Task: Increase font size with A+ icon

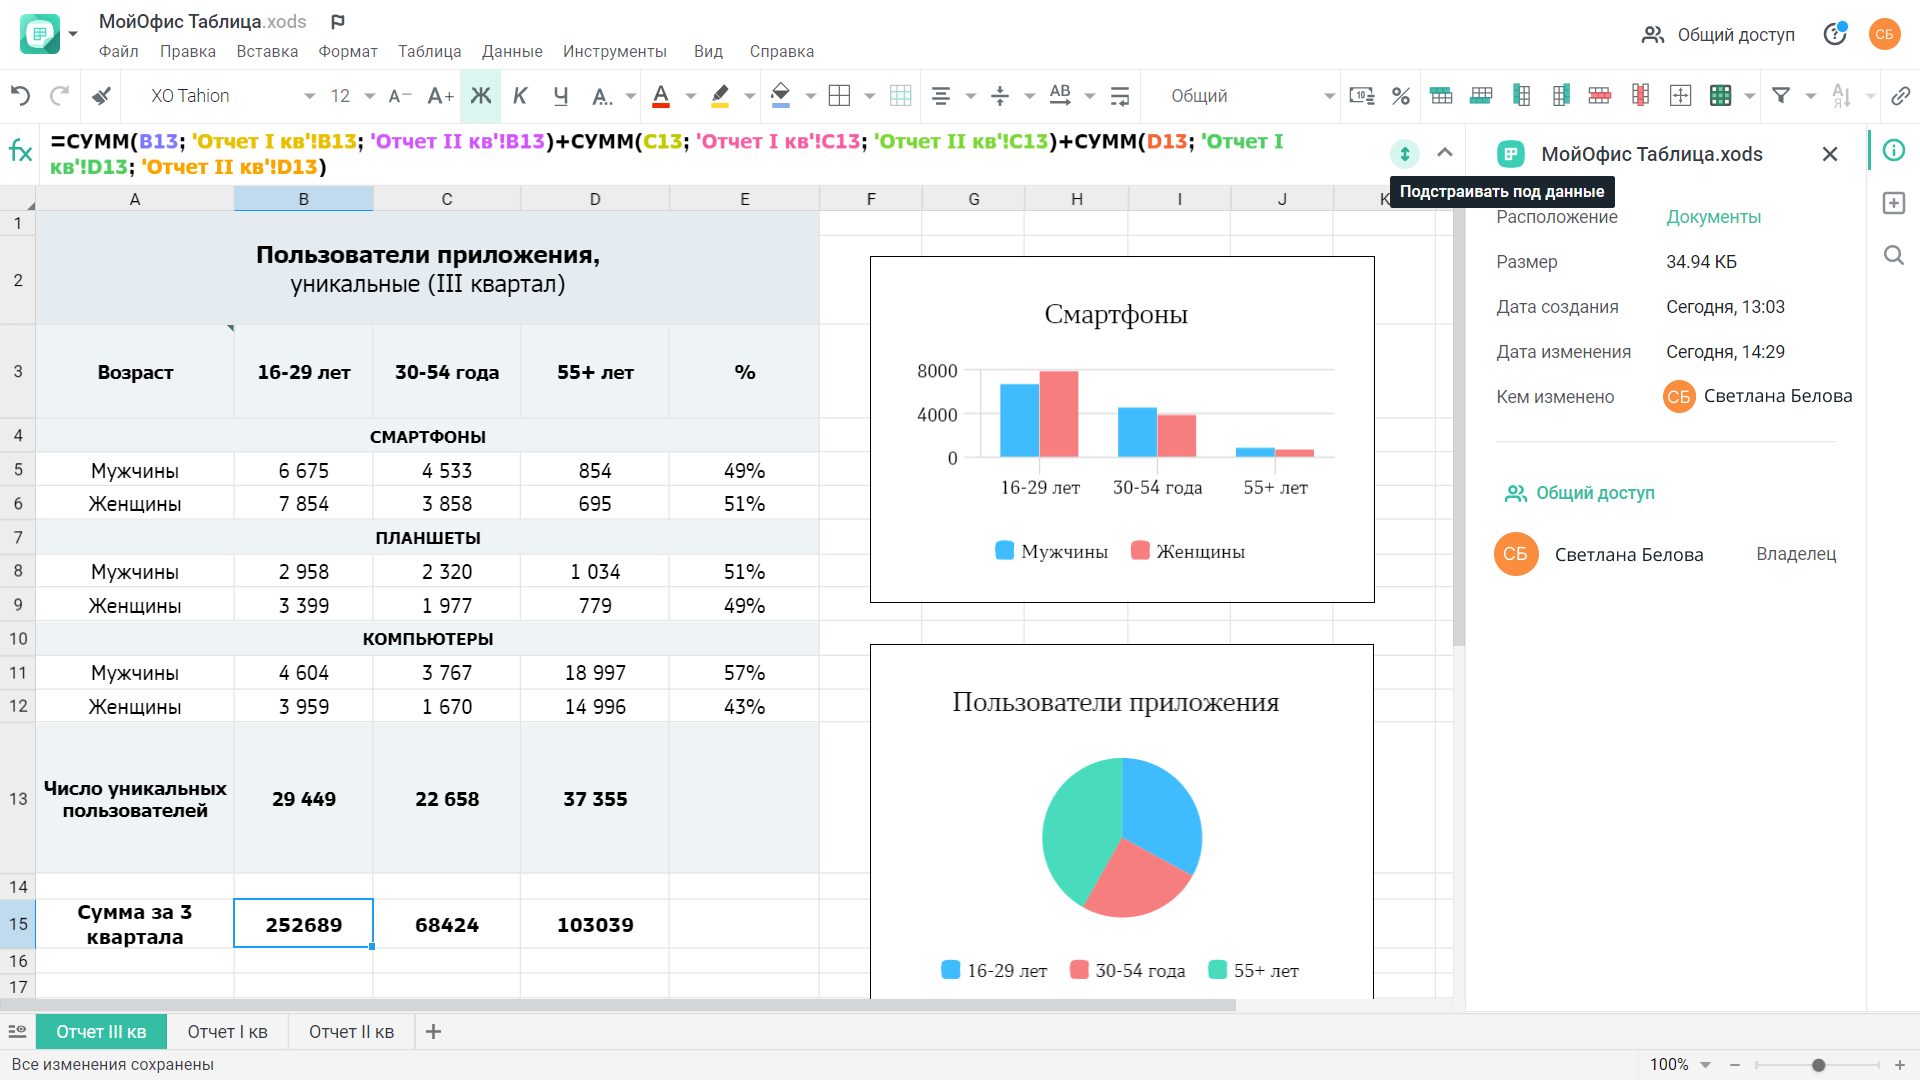Action: coord(440,96)
